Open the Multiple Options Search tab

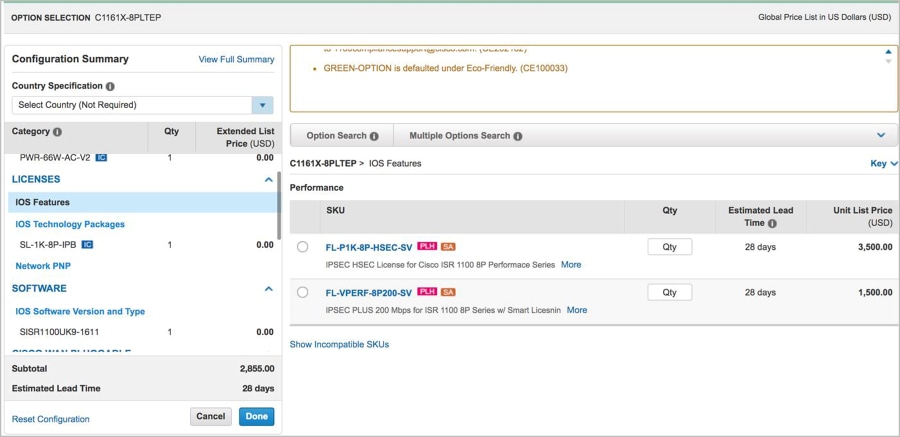pyautogui.click(x=465, y=136)
